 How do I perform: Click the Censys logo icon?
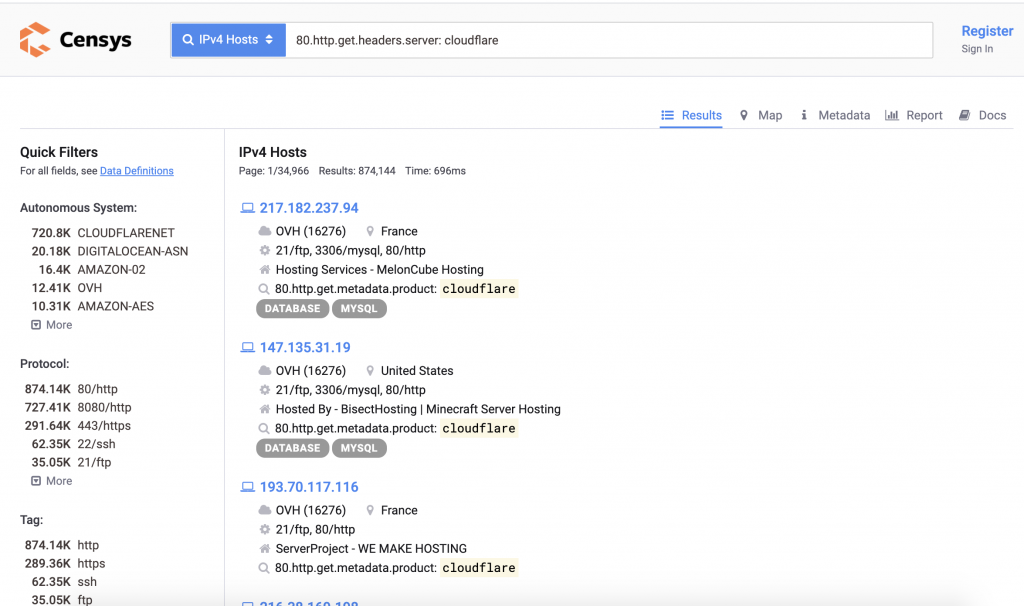click(x=35, y=40)
